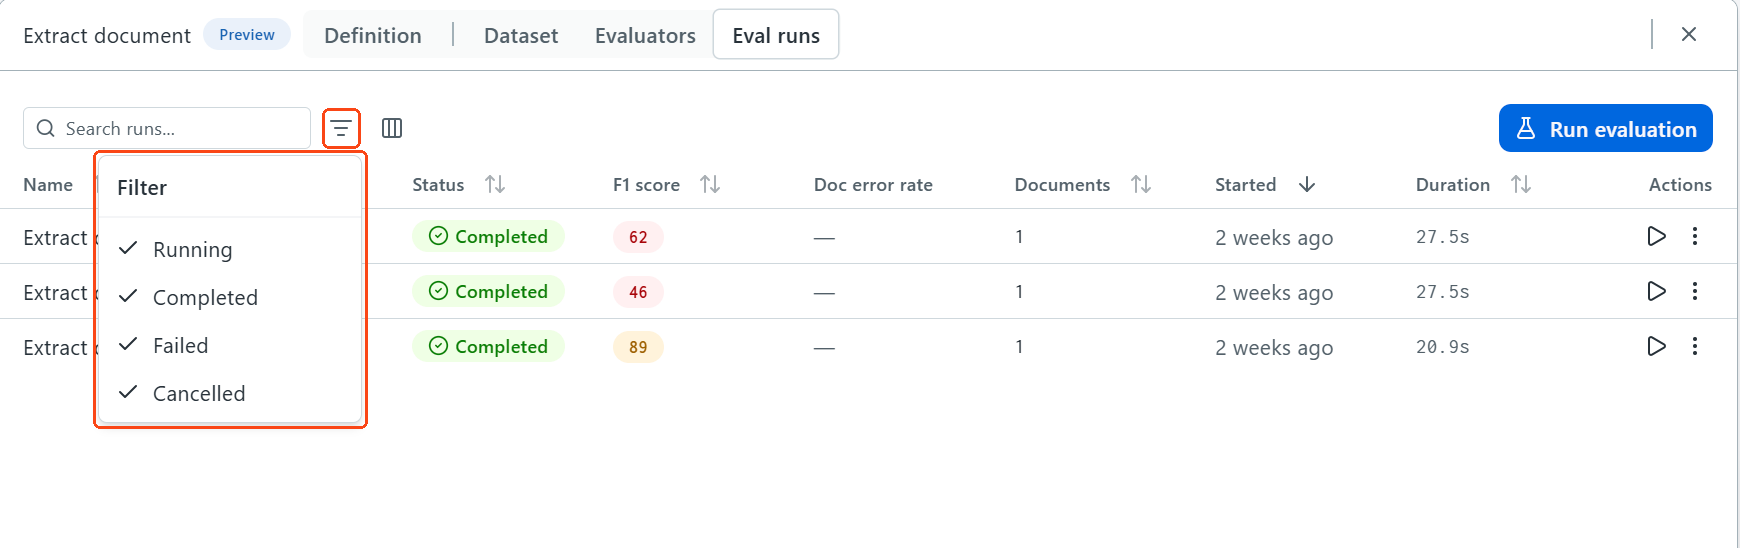Toggle the Failed filter option

coord(230,345)
